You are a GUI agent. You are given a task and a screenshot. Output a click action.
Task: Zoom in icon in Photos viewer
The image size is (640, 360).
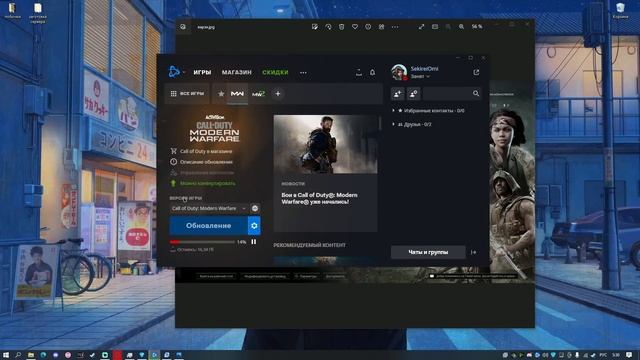click(461, 27)
